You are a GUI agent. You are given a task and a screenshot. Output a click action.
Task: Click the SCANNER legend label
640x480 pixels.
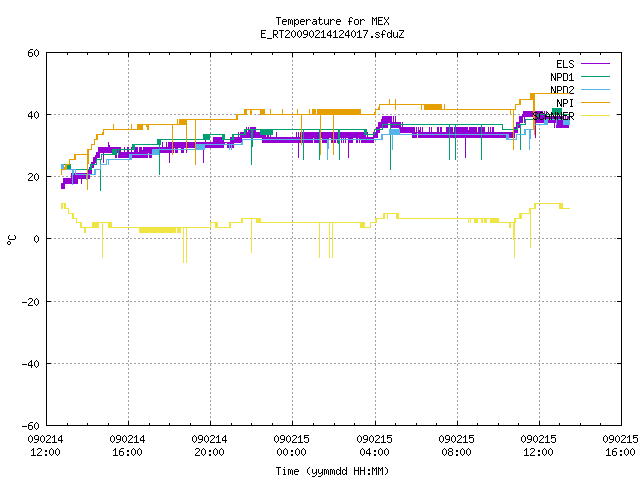(x=553, y=116)
